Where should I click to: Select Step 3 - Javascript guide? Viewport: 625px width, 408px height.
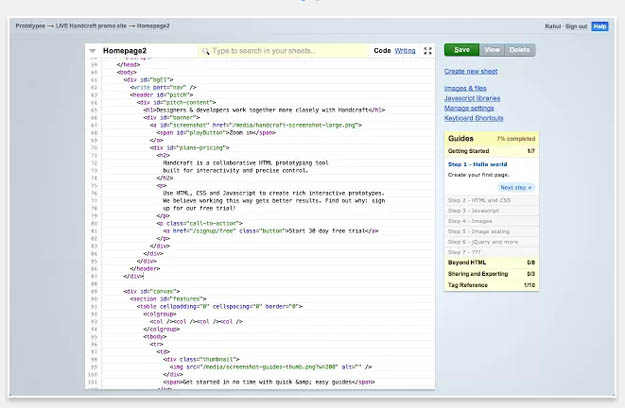click(491, 210)
